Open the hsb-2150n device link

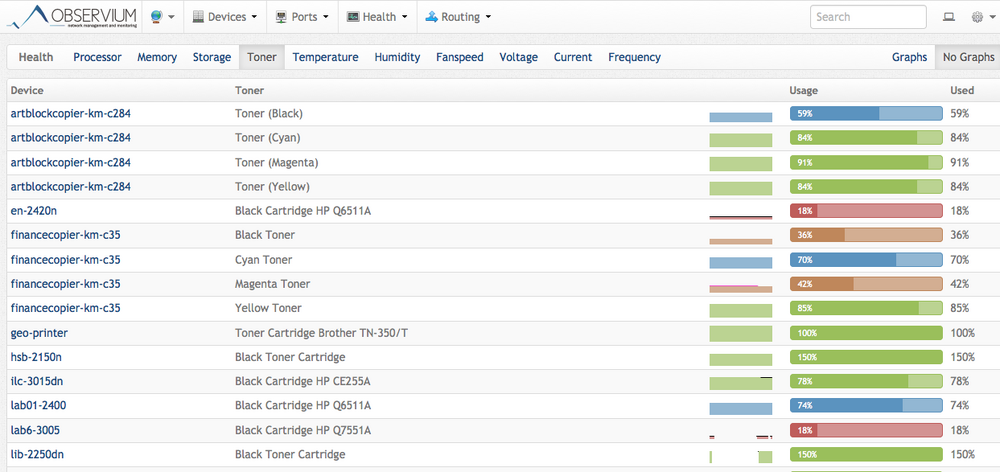point(36,357)
